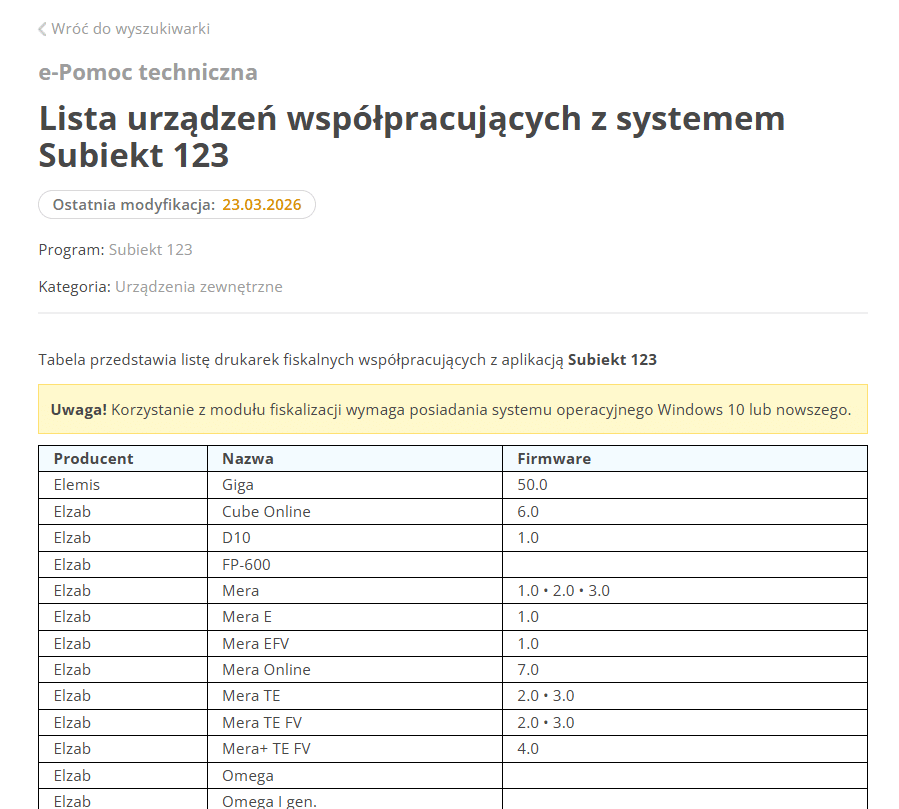Click the 'Firmware' column header
The height and width of the screenshot is (809, 899).
click(685, 459)
